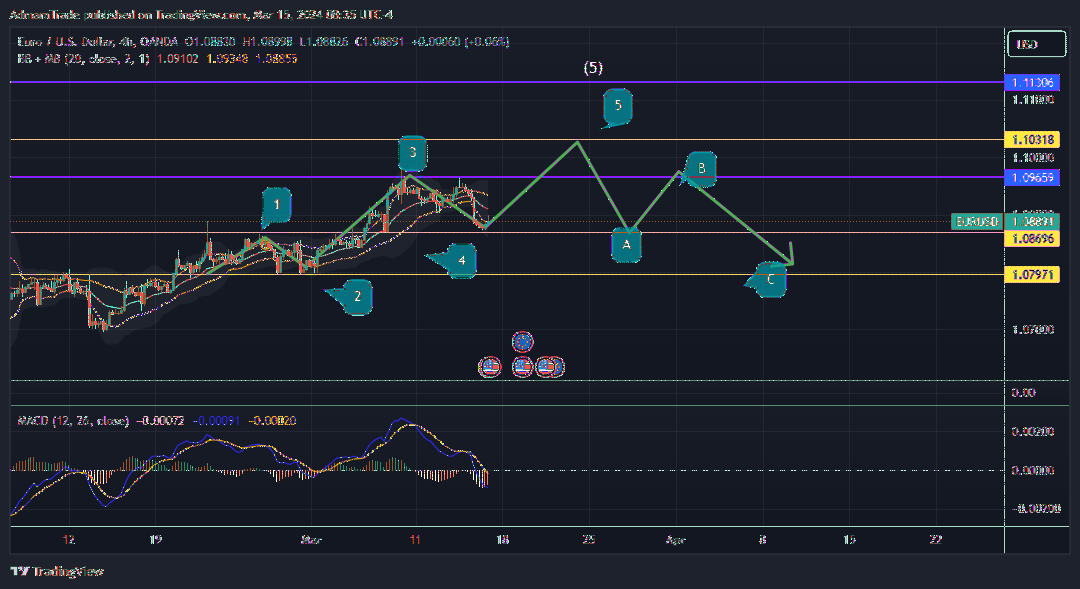Click the 18 date on time axis
Screen dimensions: 1080x589
coord(503,540)
